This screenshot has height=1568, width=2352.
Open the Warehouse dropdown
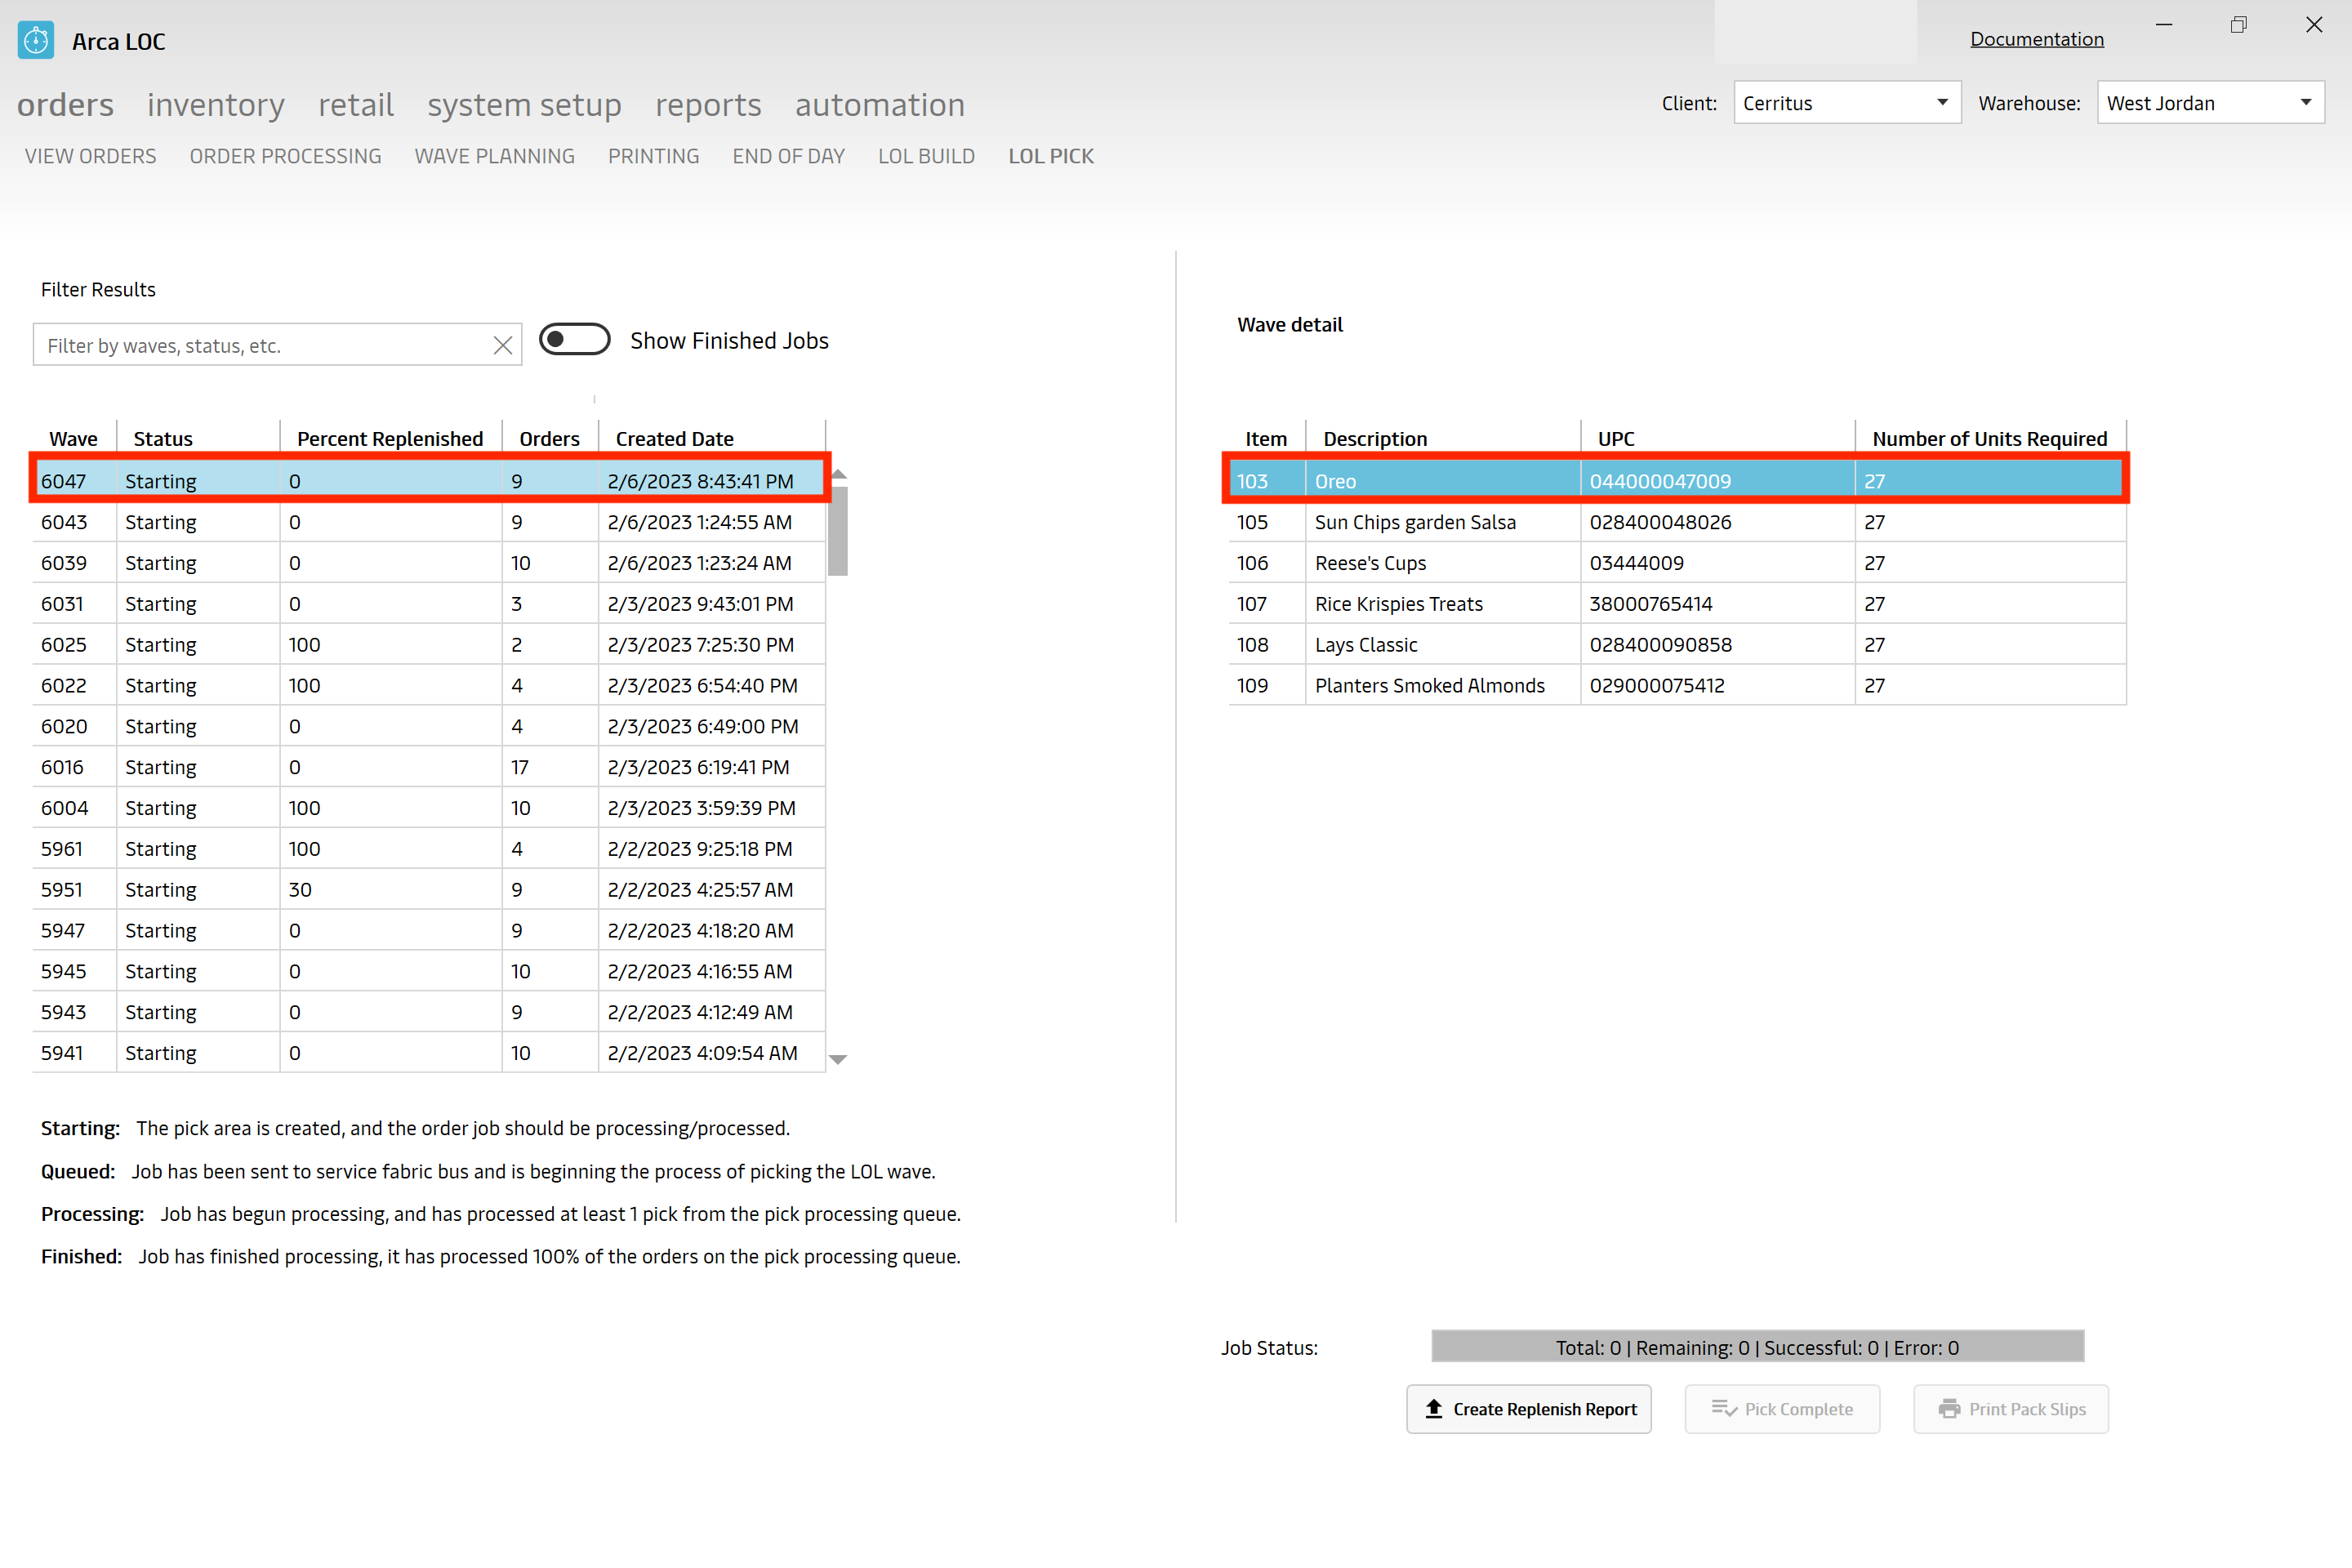pyautogui.click(x=2210, y=103)
